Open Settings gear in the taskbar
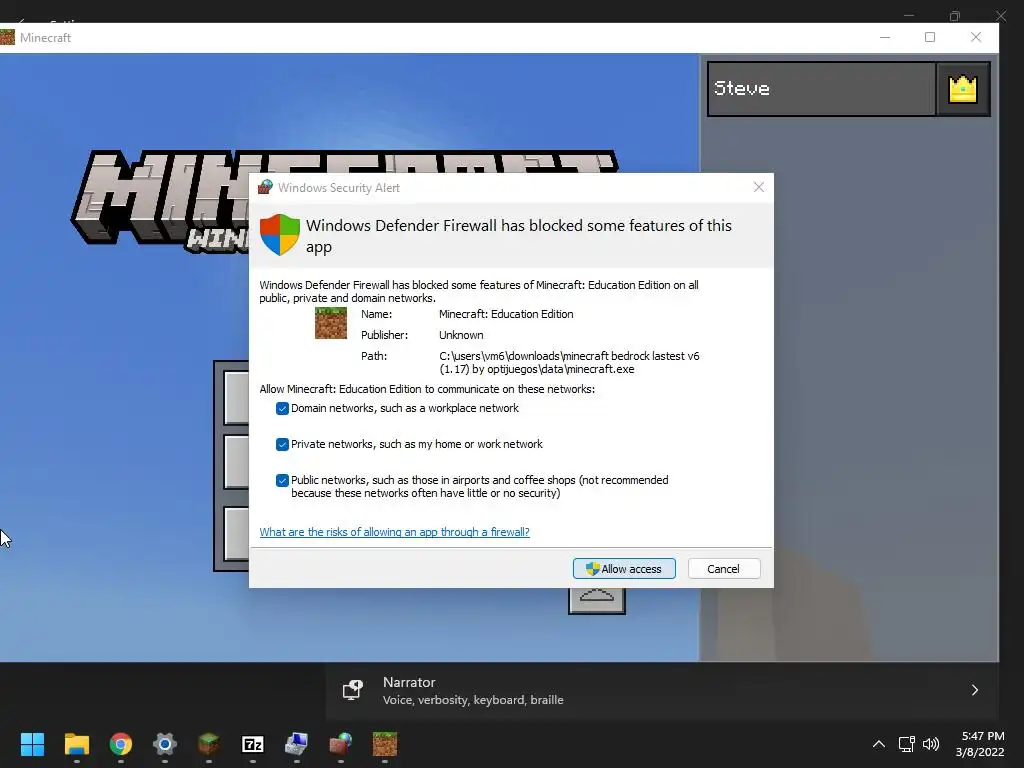Image resolution: width=1024 pixels, height=768 pixels. 165,744
